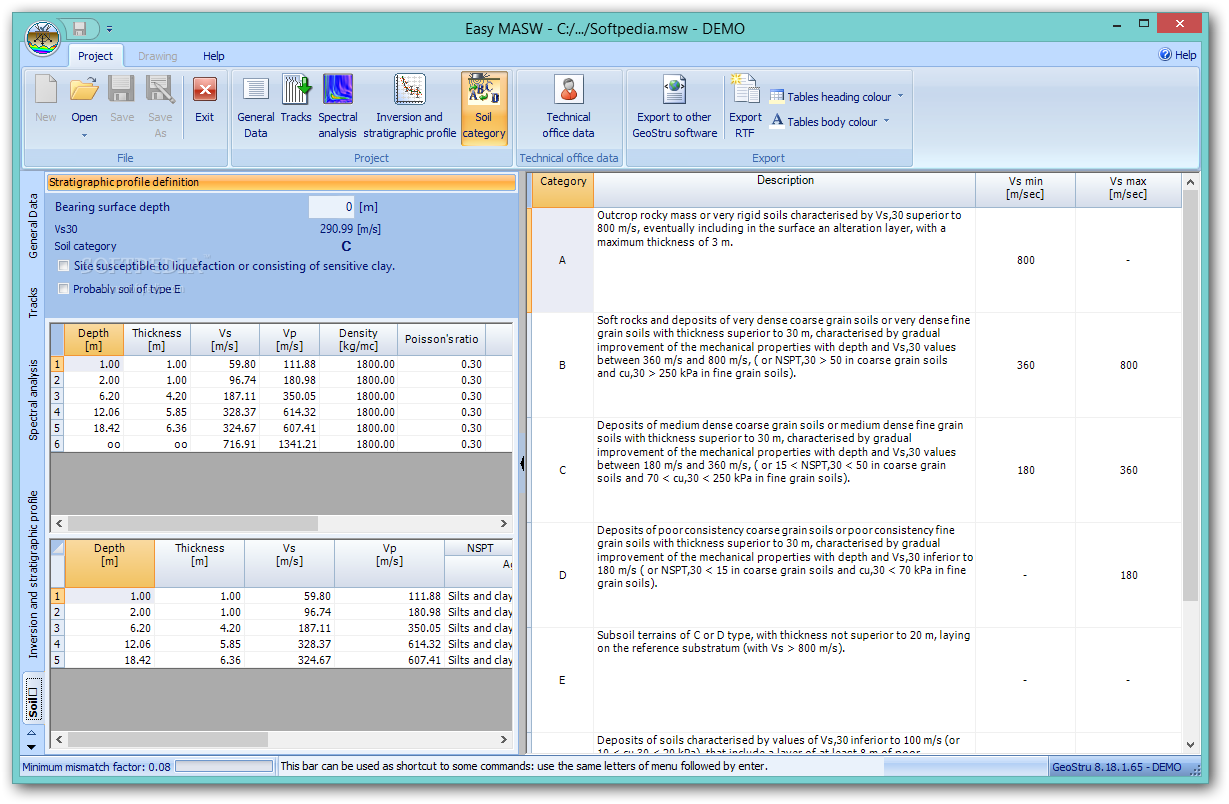This screenshot has width=1229, height=804.
Task: Click Vs min value 360 for category B
Action: coord(1026,365)
